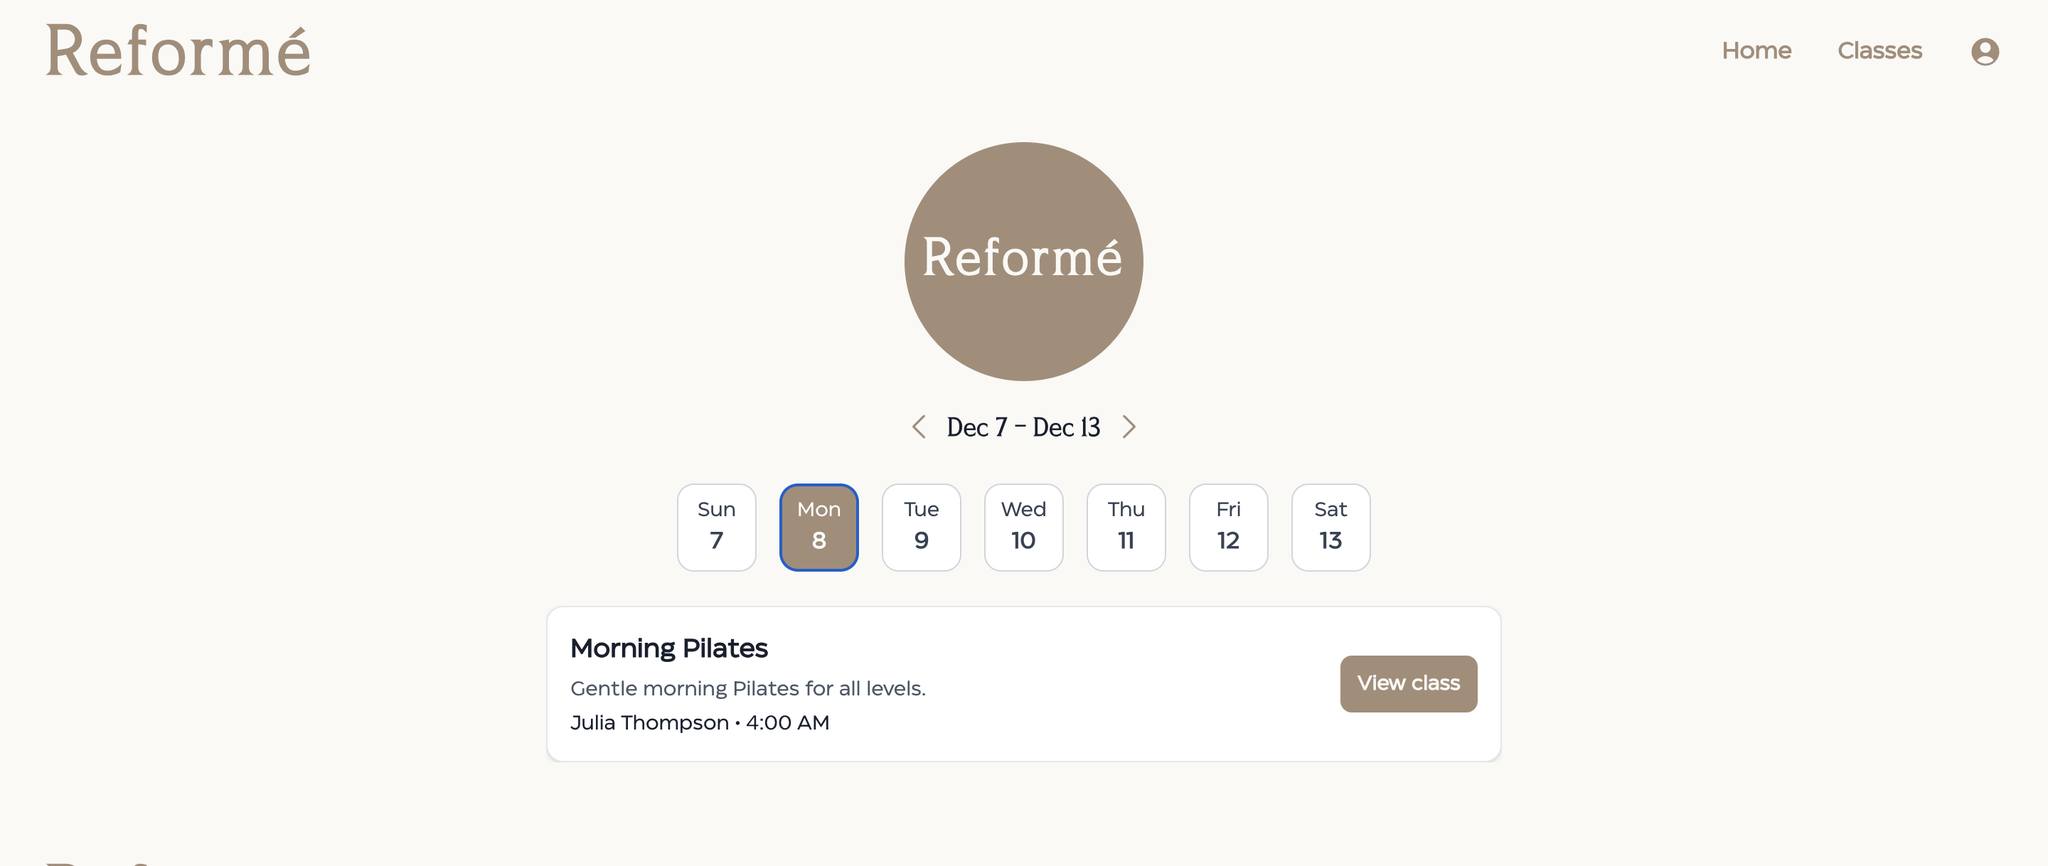Select the highlighted Mon 8 day
Screen dimensions: 2048x866
pos(818,527)
